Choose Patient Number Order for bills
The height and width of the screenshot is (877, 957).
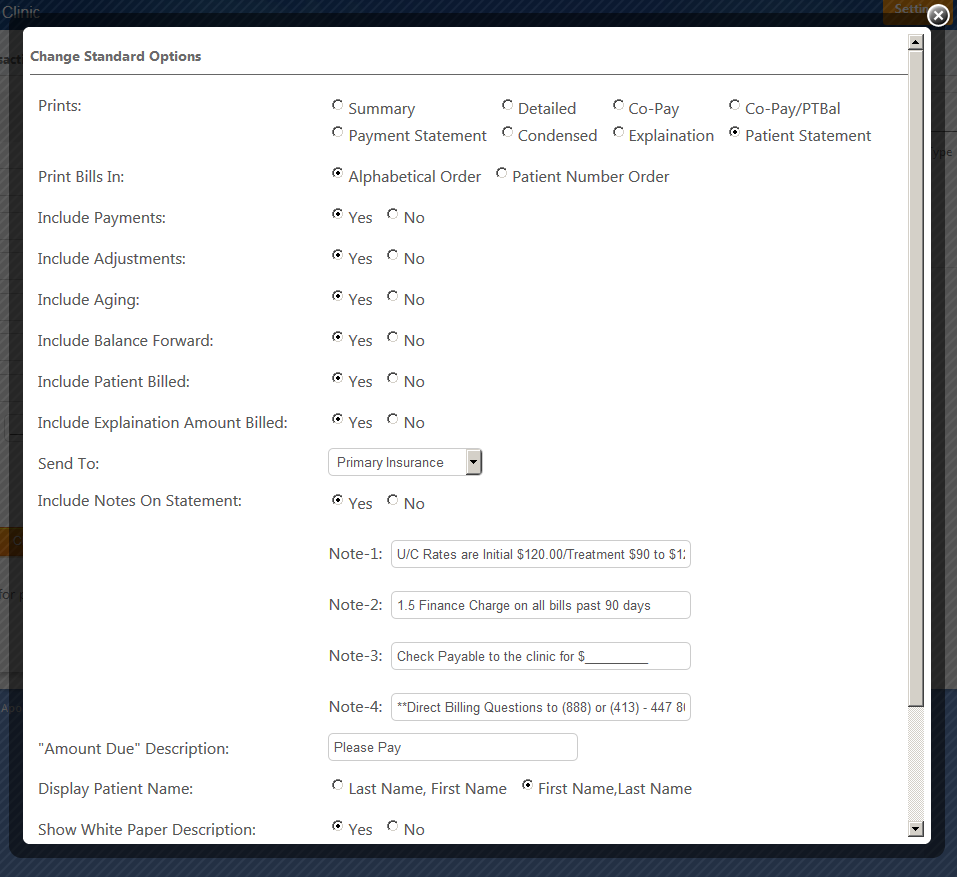tap(502, 174)
